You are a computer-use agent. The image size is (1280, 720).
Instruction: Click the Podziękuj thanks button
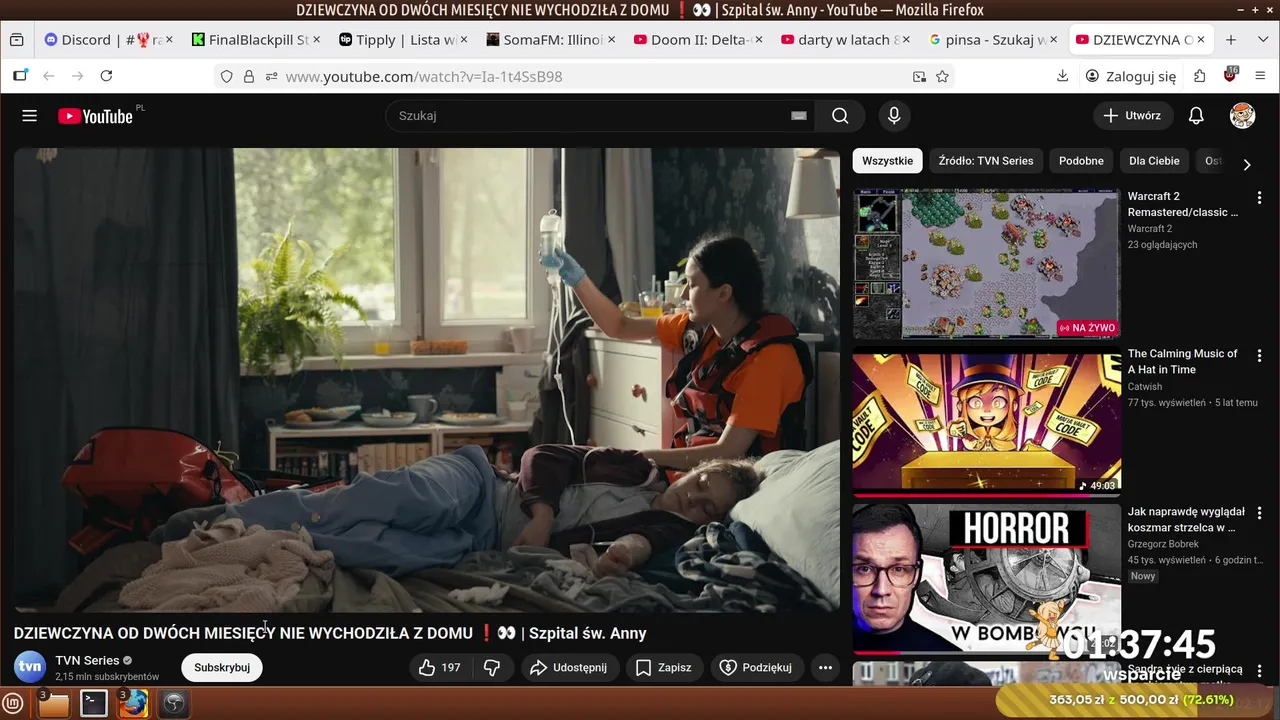[756, 667]
